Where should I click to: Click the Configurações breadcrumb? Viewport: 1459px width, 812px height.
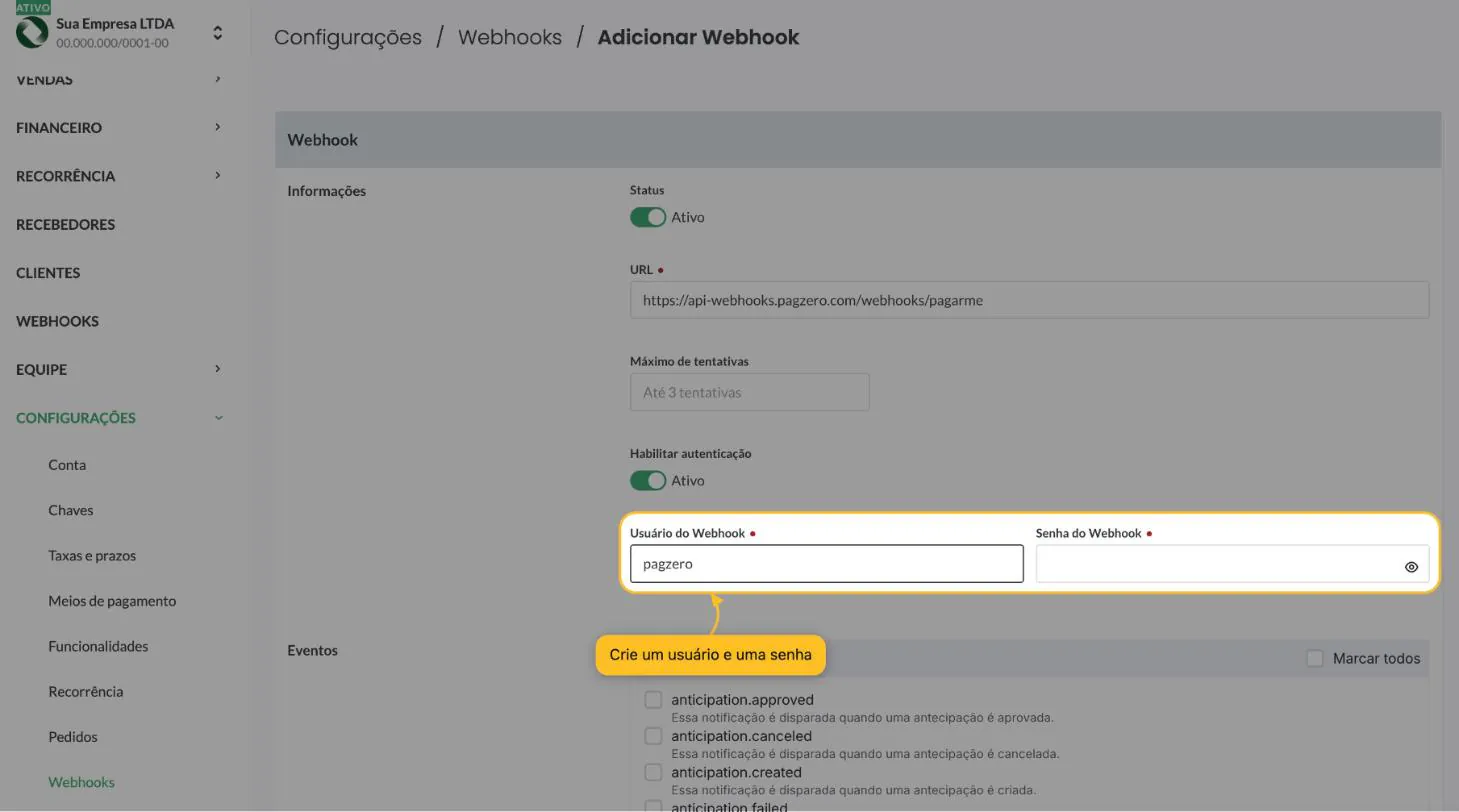click(348, 37)
